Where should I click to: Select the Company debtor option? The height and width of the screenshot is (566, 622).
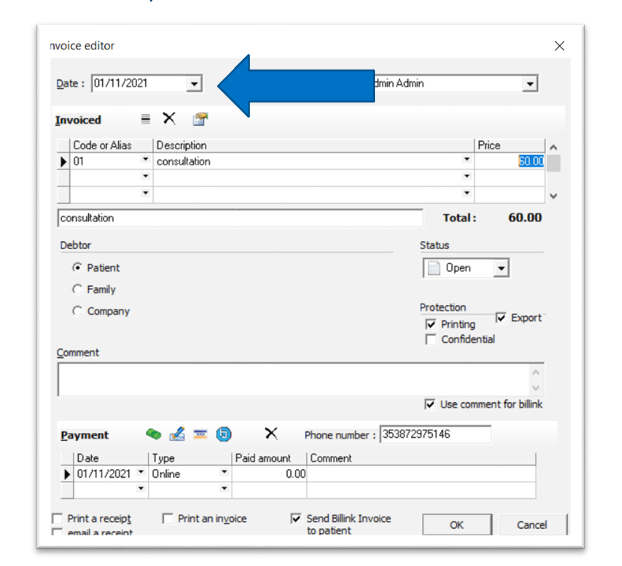[78, 312]
